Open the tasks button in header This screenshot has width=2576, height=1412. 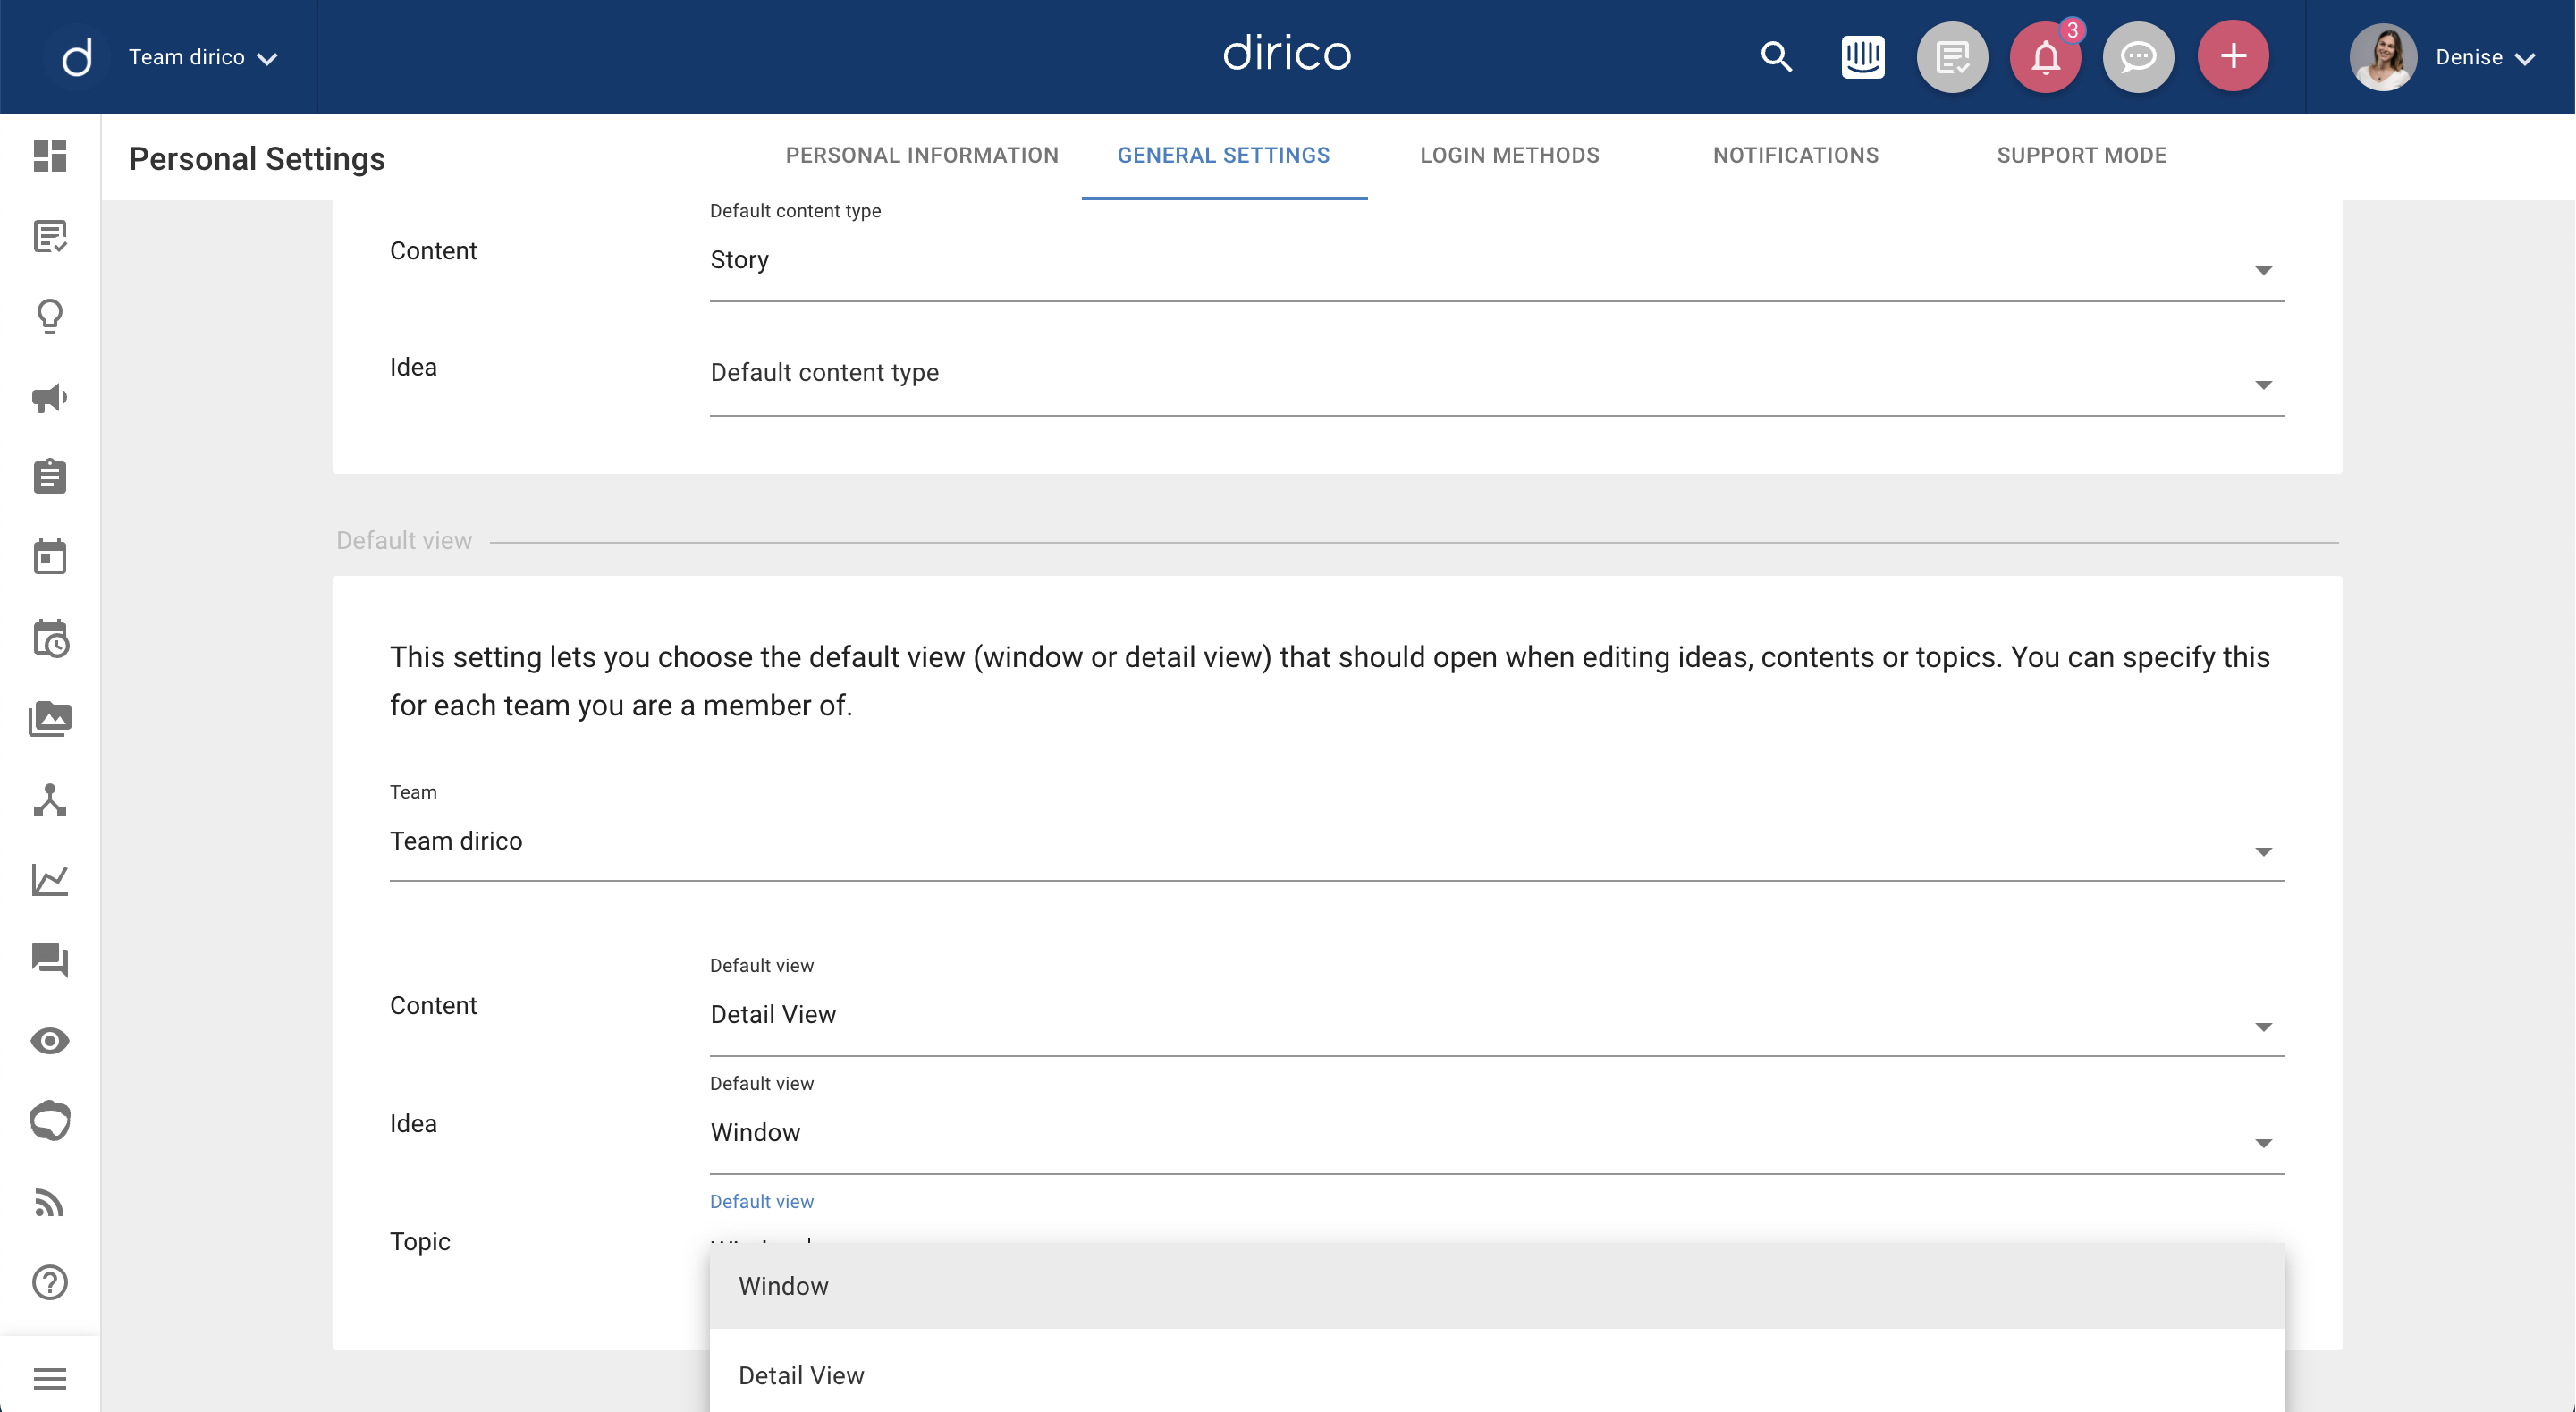pyautogui.click(x=1952, y=57)
